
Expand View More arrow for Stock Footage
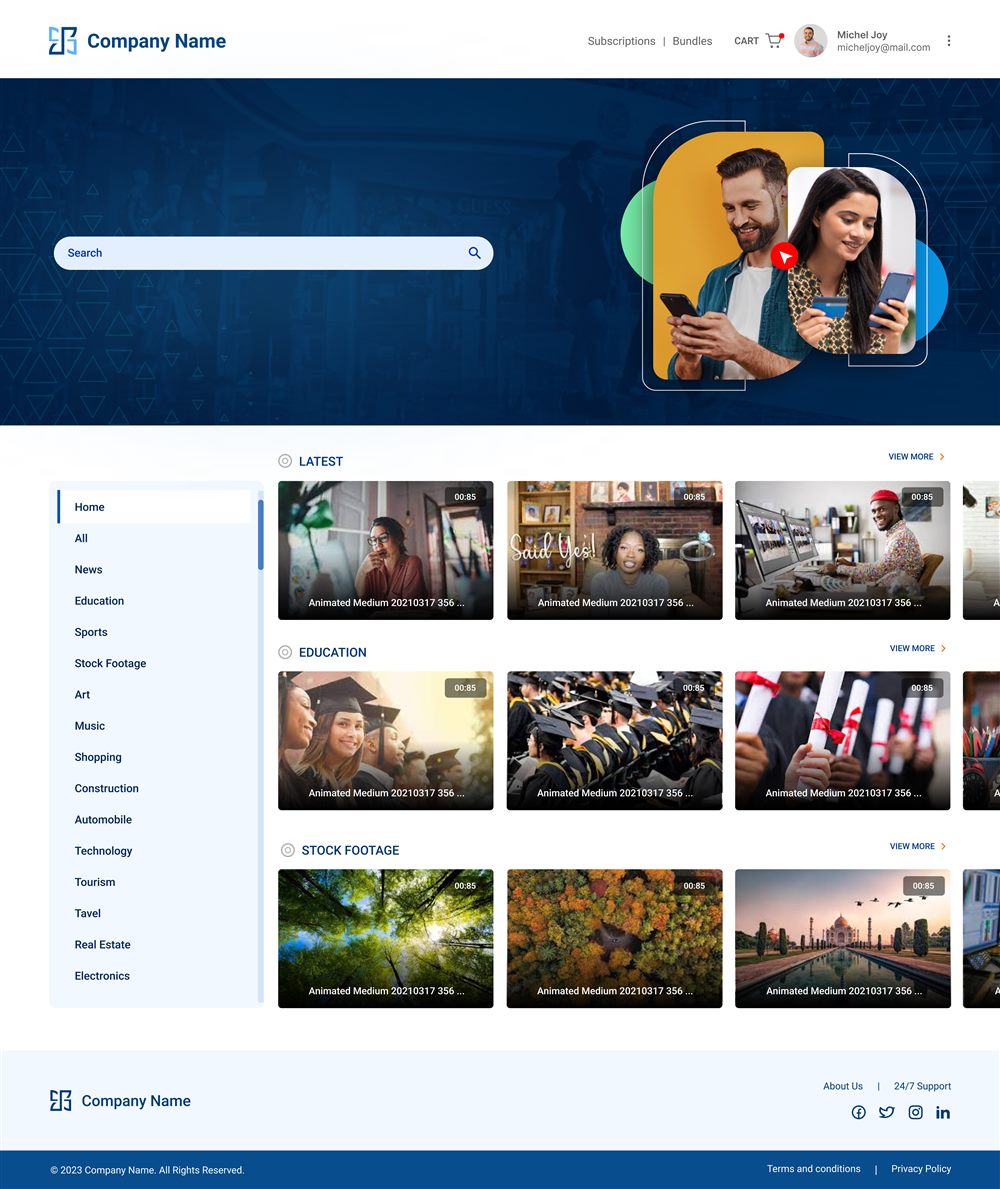click(943, 846)
